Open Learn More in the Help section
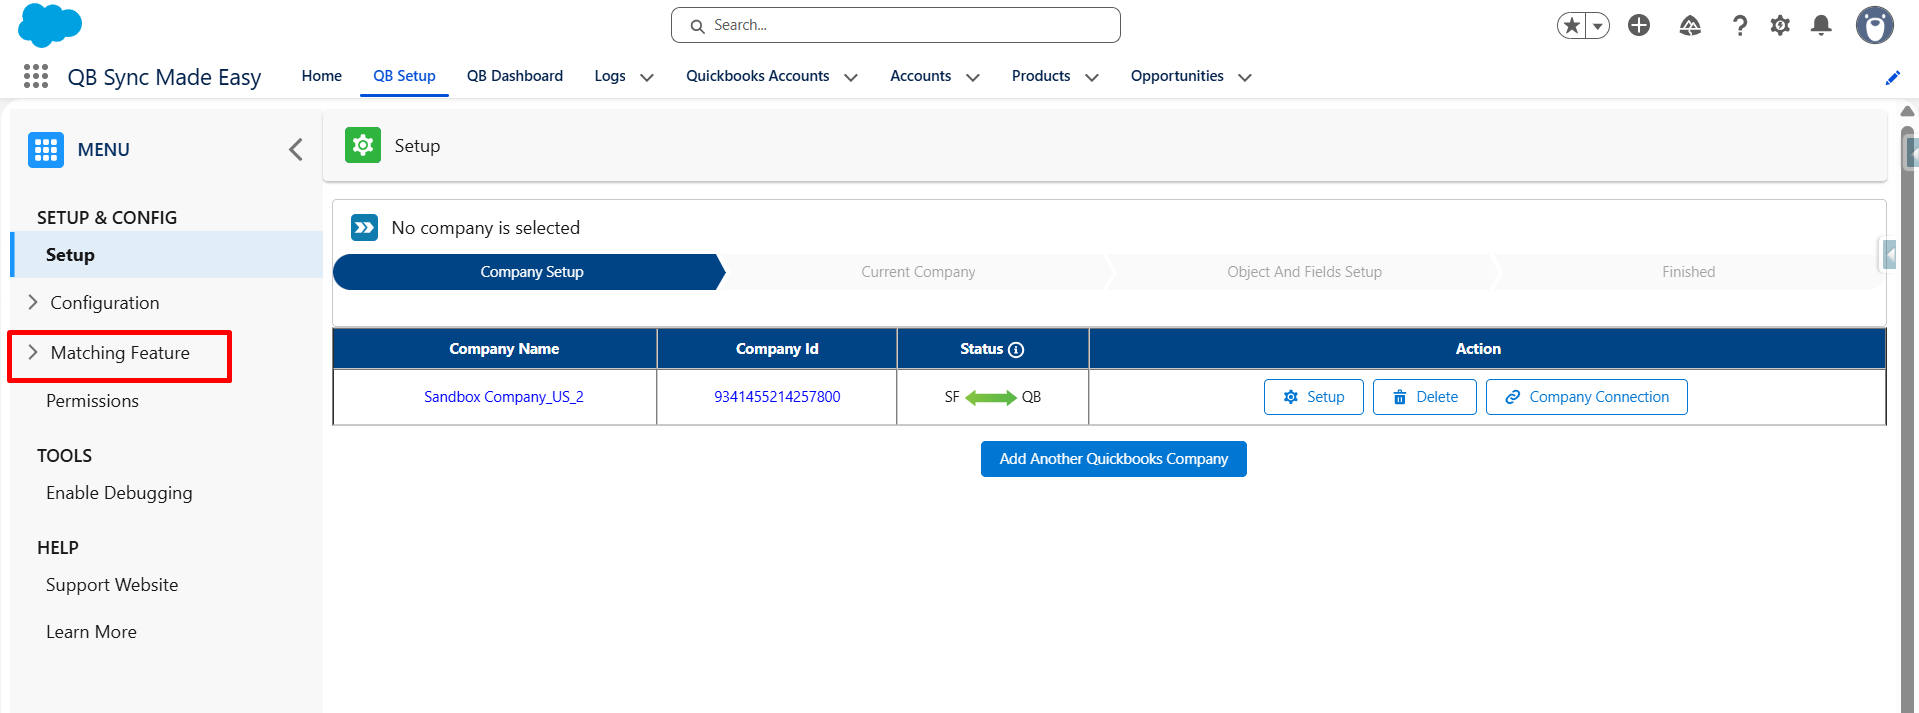This screenshot has width=1919, height=713. 91,632
